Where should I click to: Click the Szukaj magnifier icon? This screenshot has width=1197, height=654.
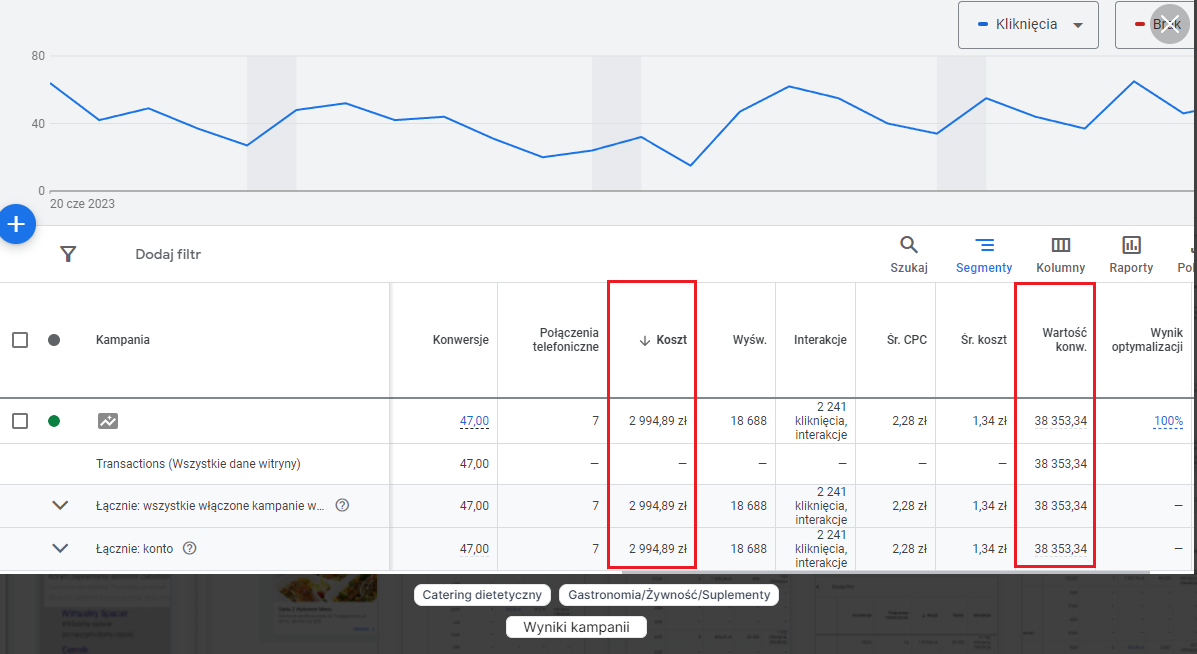(908, 245)
